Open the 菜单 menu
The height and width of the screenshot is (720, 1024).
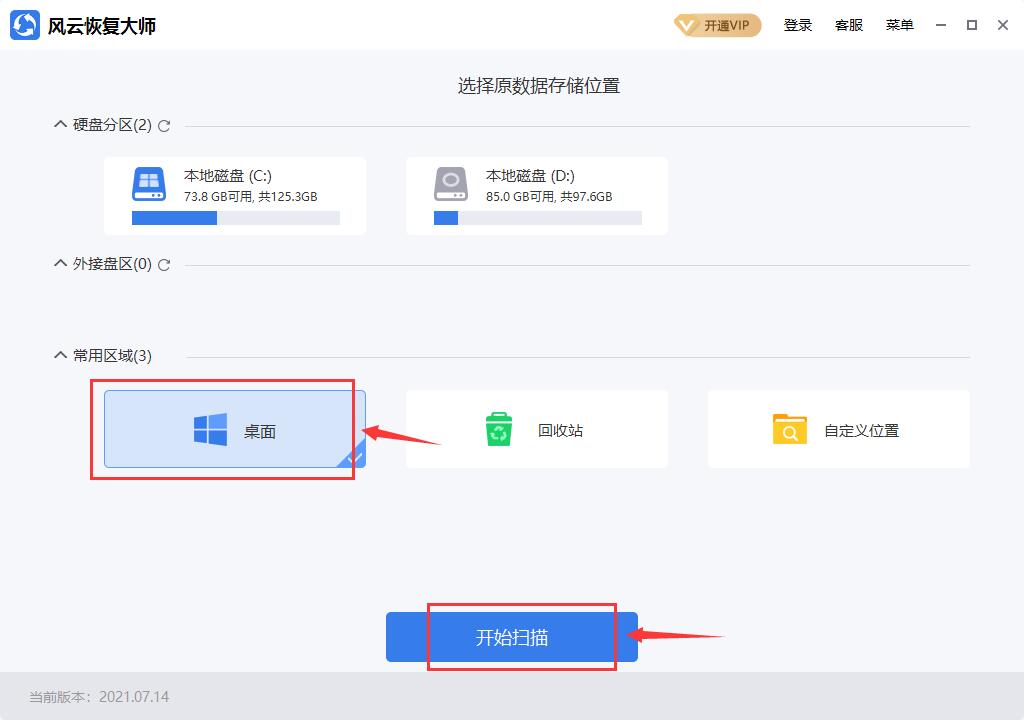[x=899, y=25]
